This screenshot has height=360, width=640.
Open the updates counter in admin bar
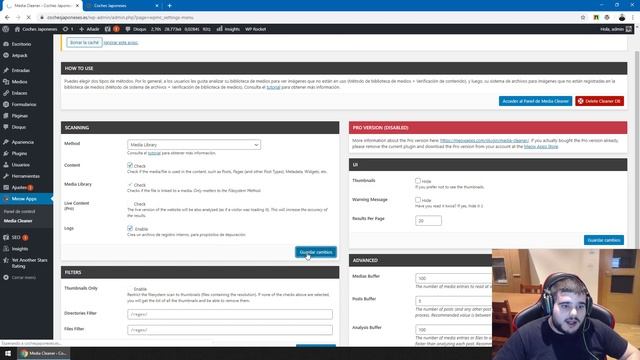pos(68,29)
